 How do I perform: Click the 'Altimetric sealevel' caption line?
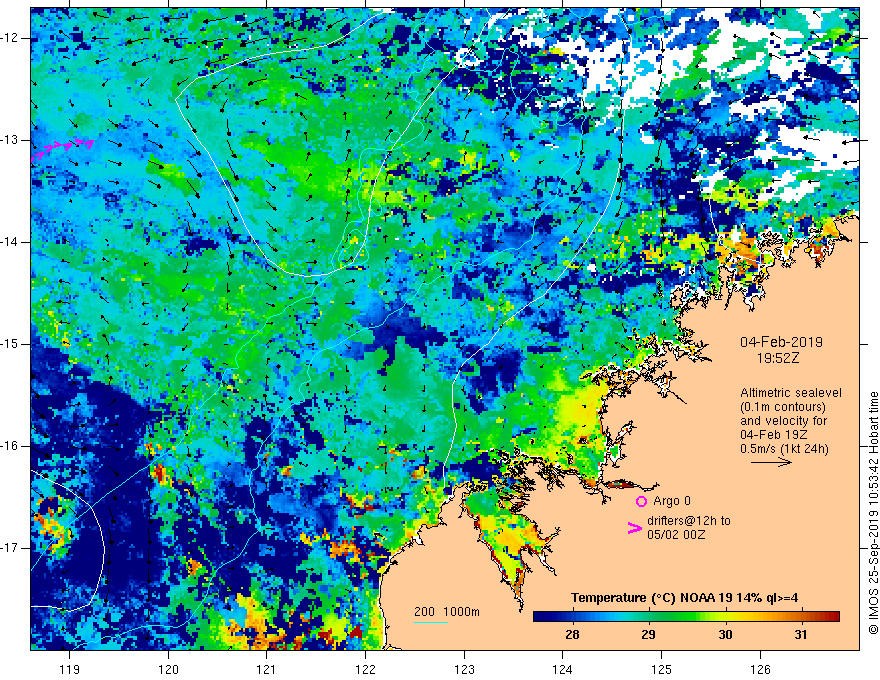[791, 393]
